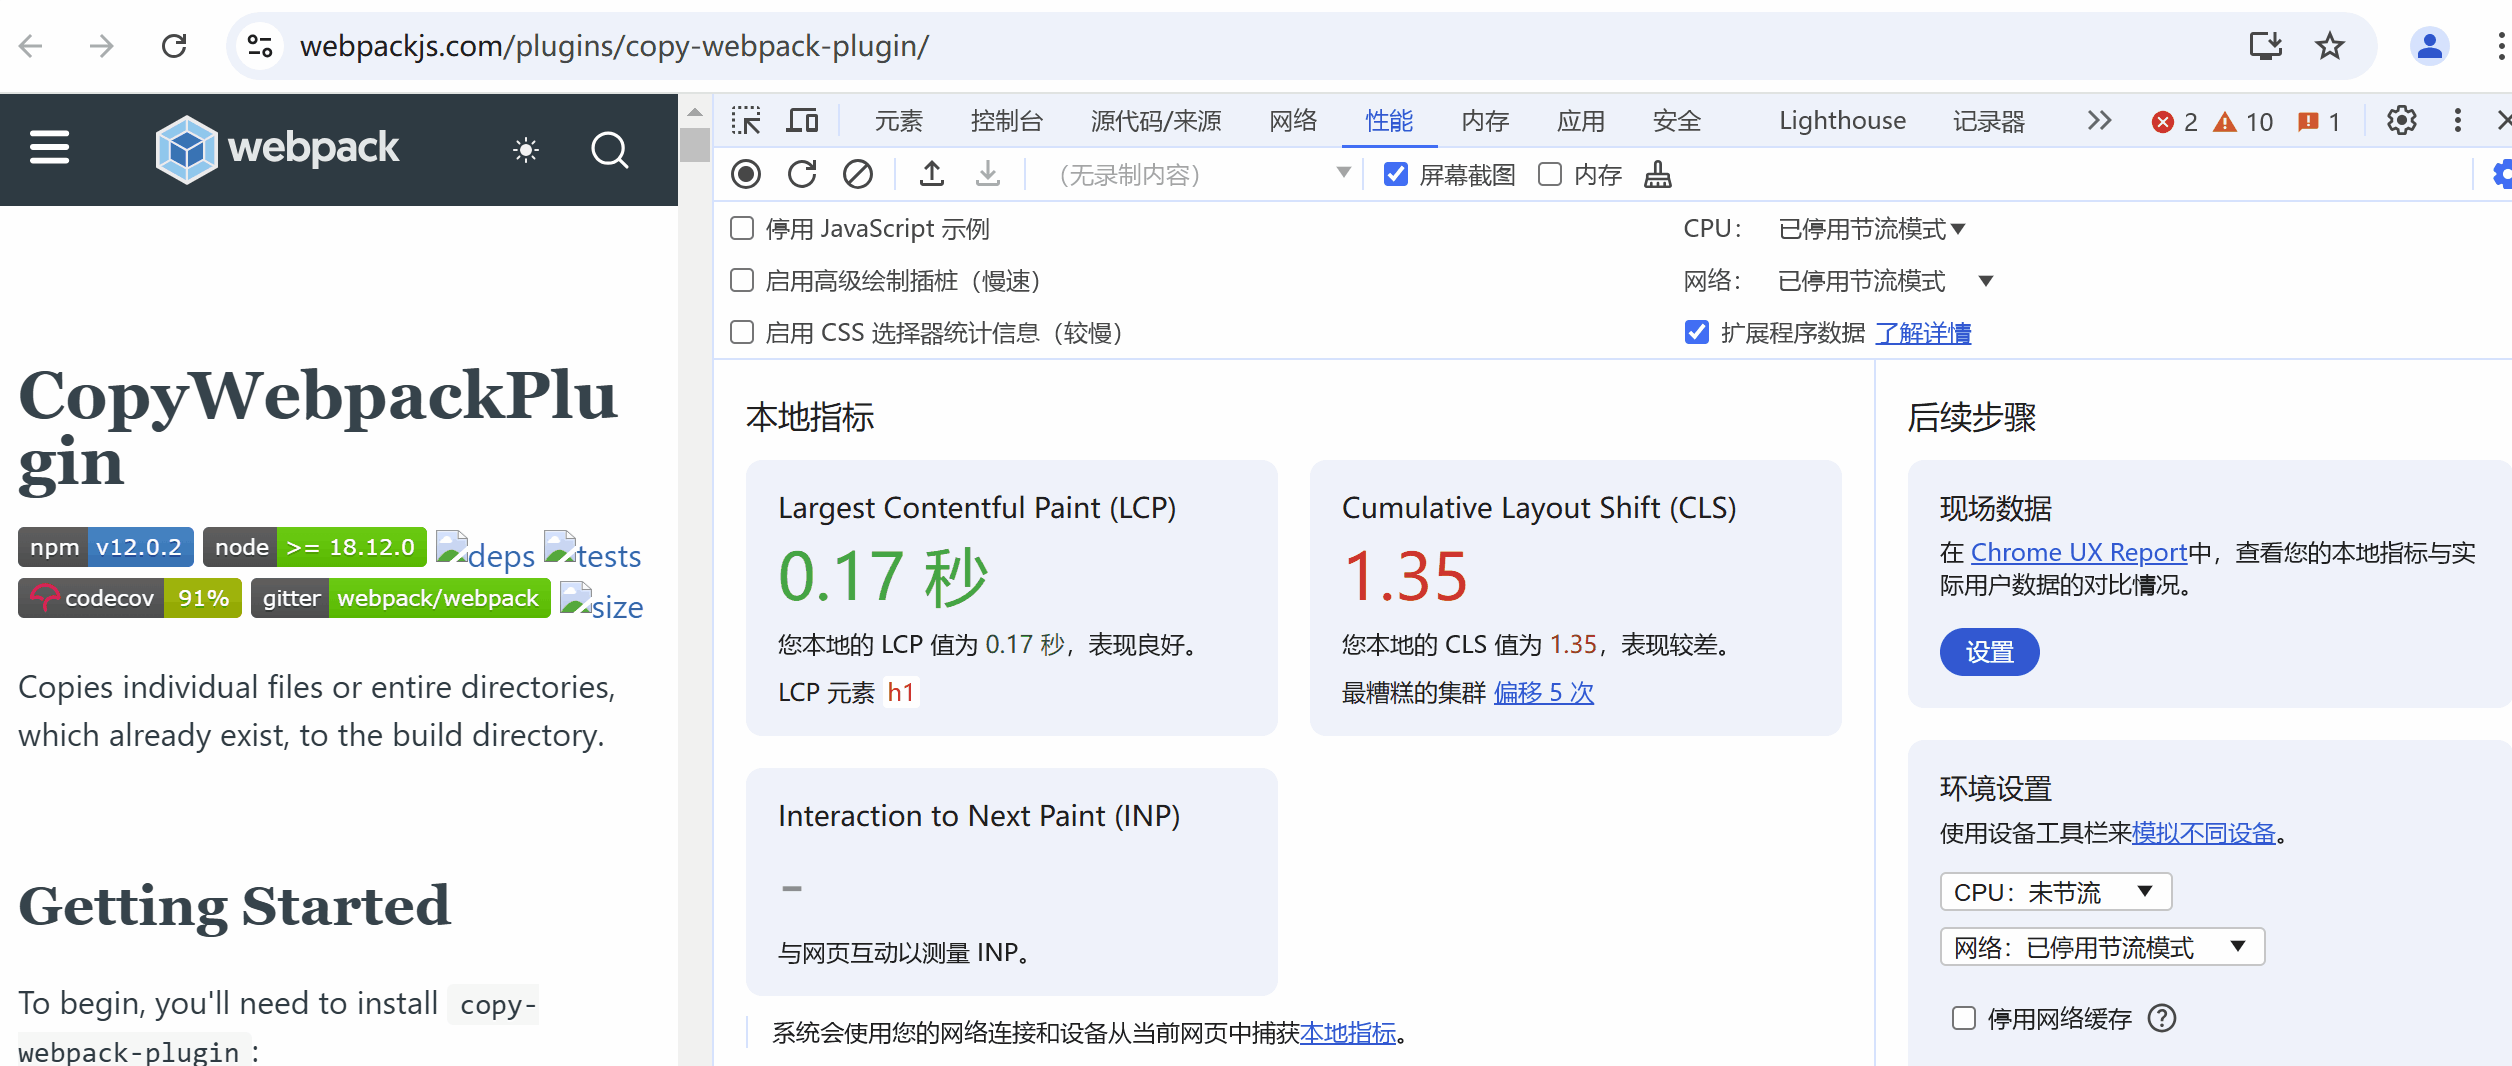Click the red errors count indicator
The image size is (2512, 1066).
pos(2174,122)
